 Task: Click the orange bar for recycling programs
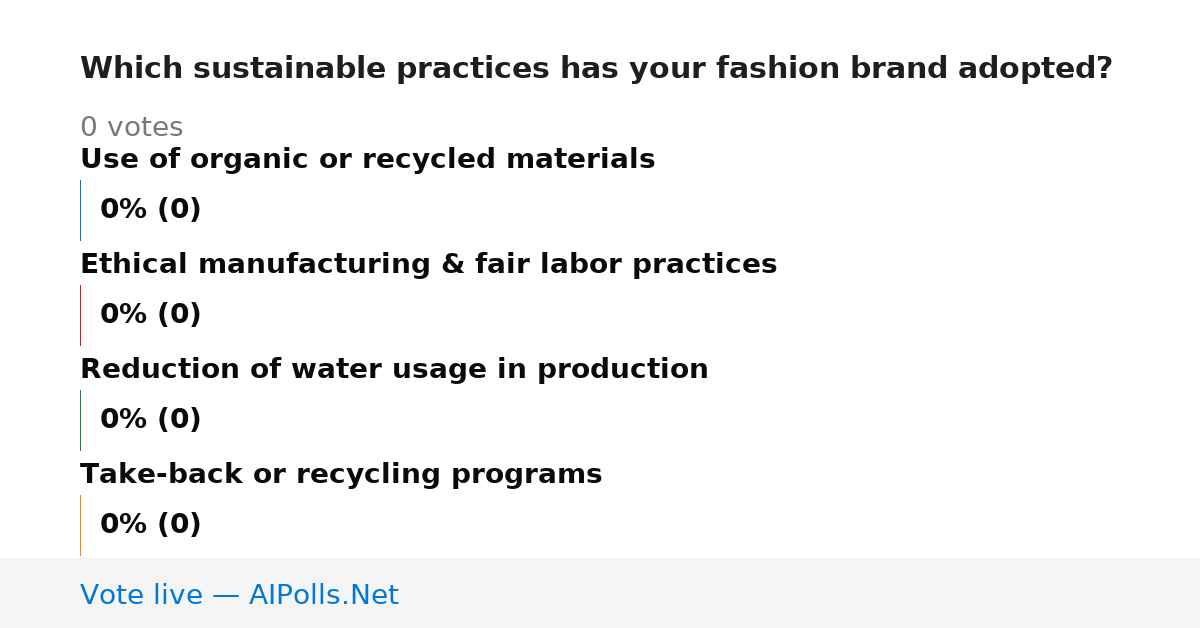[80, 525]
